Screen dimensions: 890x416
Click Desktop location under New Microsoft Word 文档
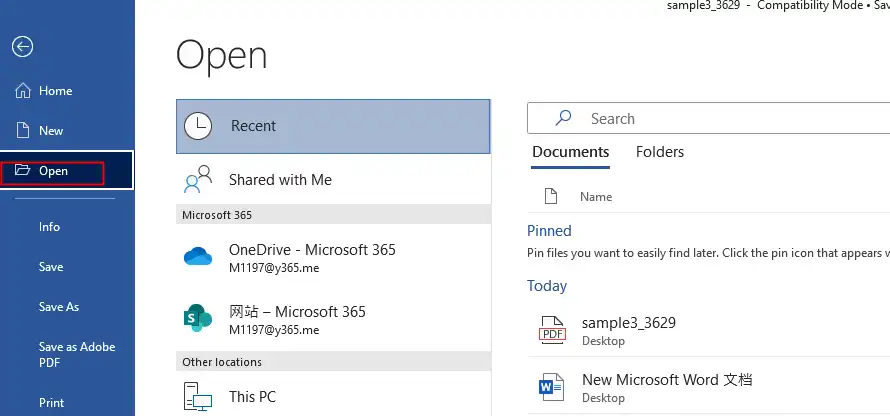[603, 398]
